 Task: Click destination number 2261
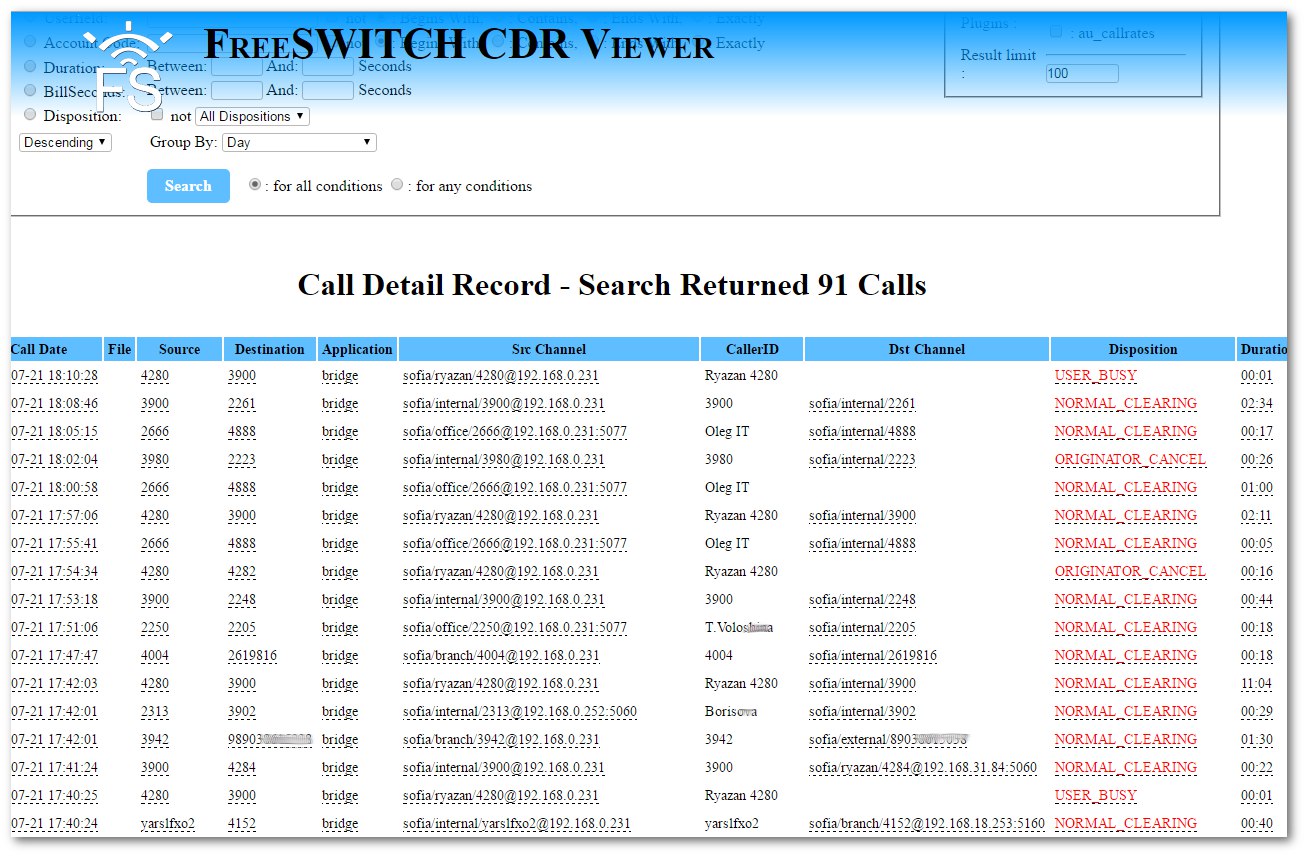[242, 404]
